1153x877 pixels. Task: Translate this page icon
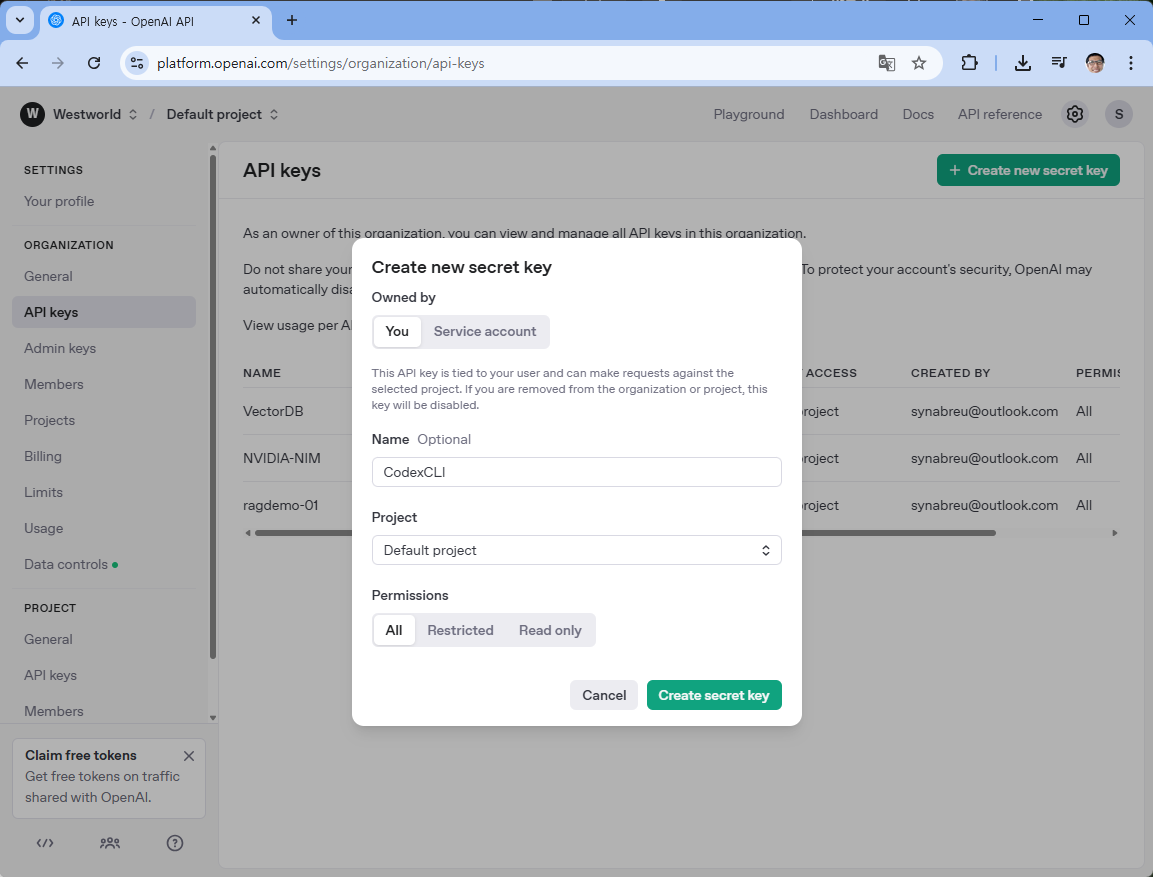point(887,63)
